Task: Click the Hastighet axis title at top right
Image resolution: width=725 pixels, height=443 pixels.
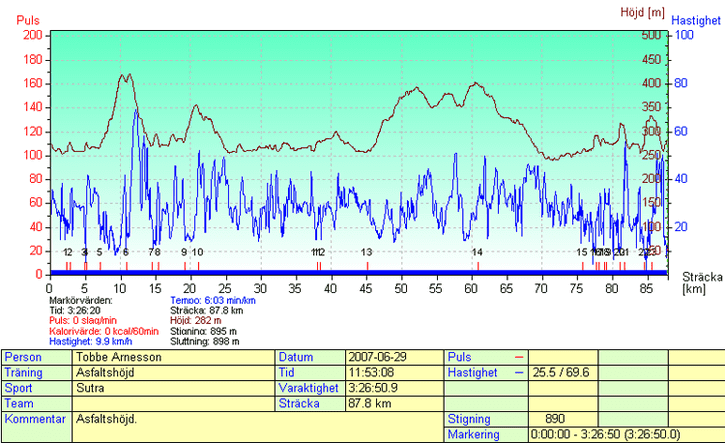Action: [696, 20]
